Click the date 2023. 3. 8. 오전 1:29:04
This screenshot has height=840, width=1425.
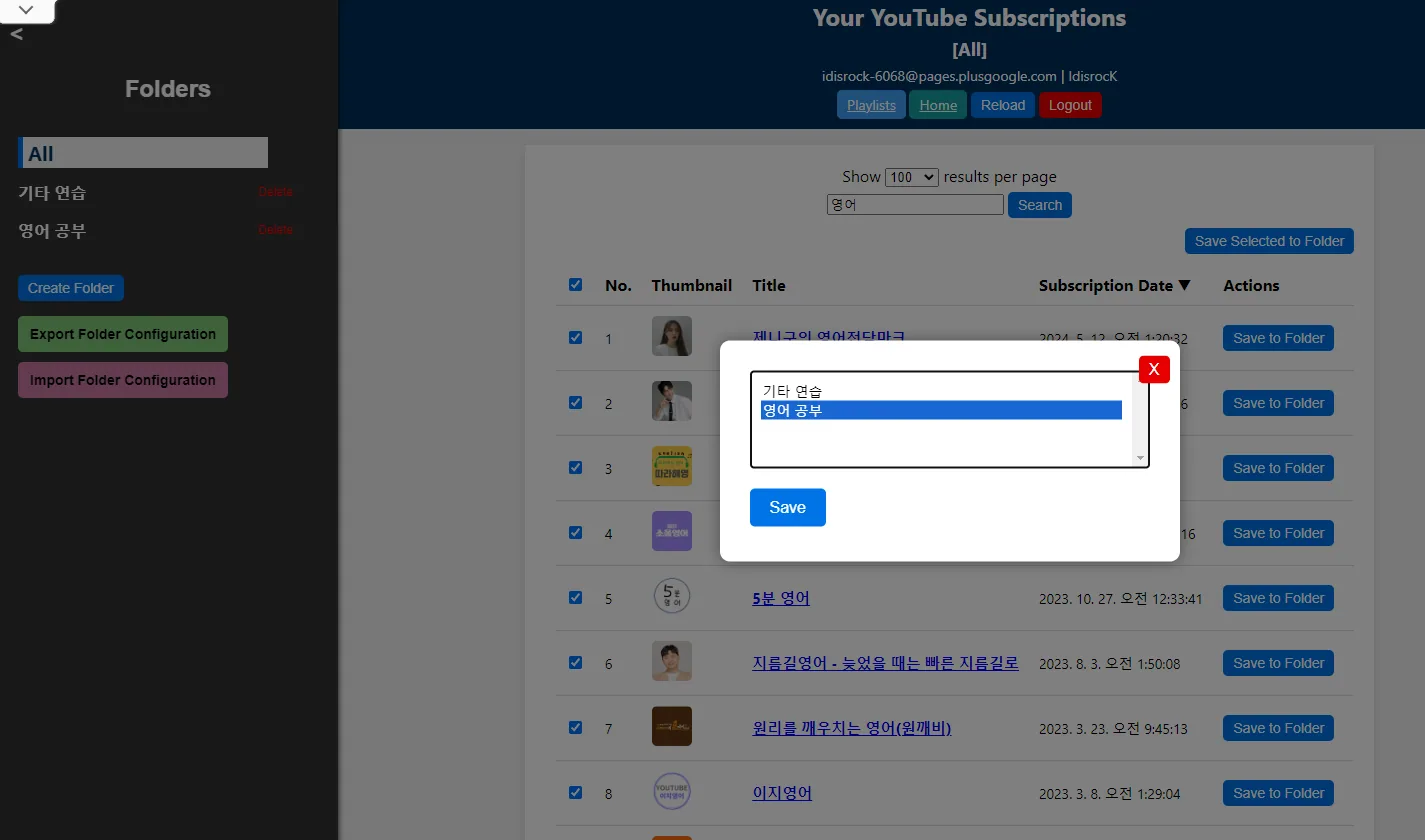(x=1109, y=794)
